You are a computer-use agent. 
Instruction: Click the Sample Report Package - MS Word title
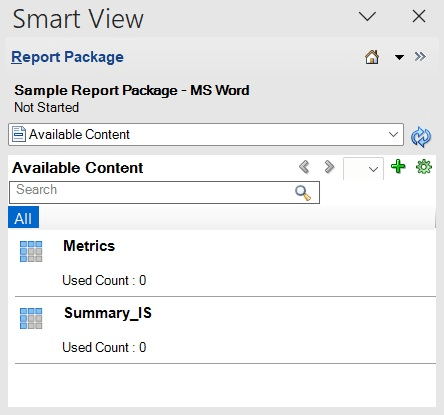[x=132, y=90]
